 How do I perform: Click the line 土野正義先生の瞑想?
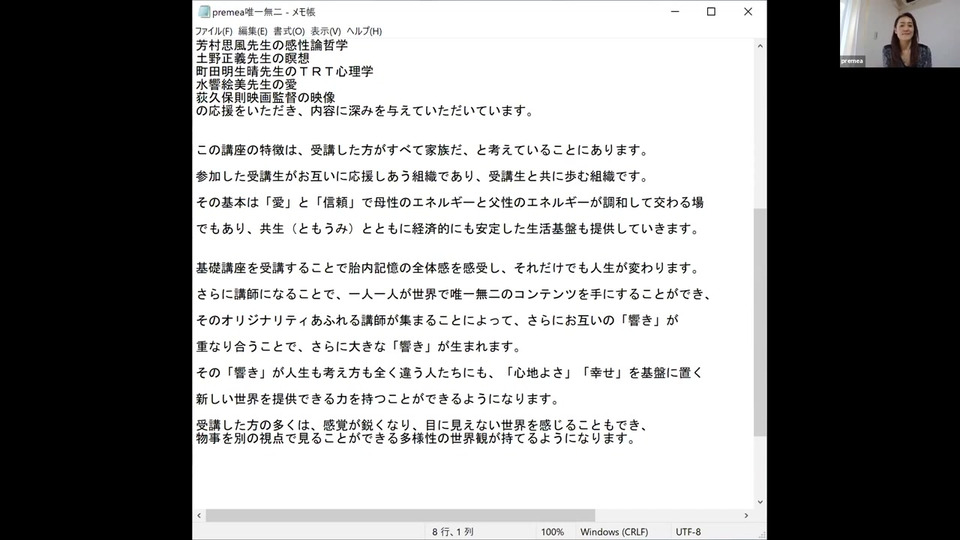[x=252, y=58]
